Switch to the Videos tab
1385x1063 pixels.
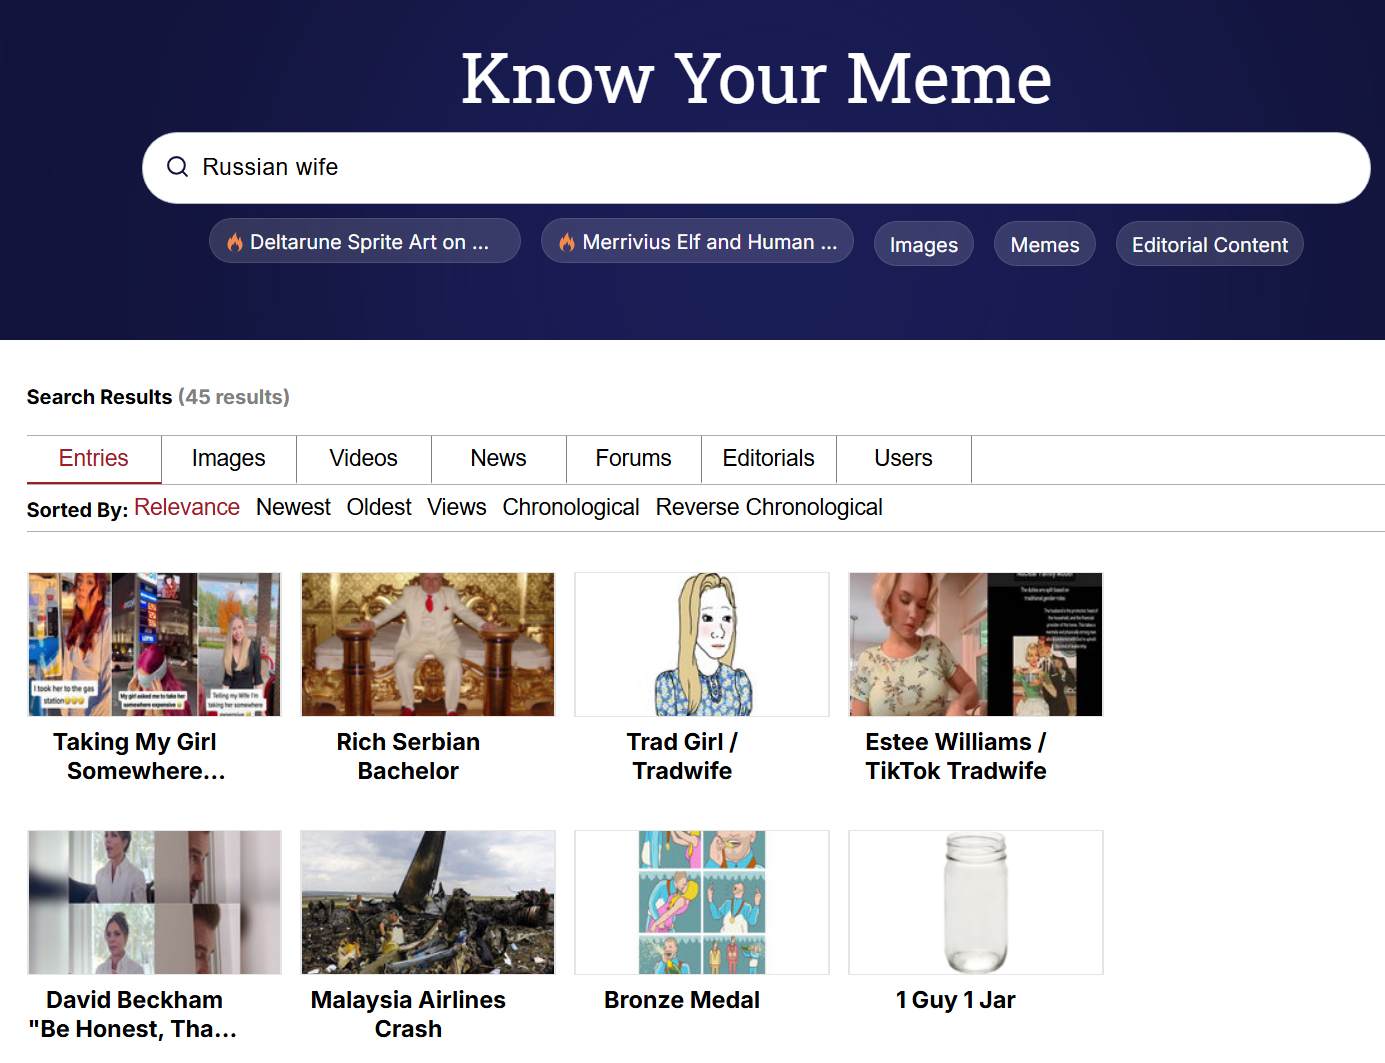(x=364, y=459)
